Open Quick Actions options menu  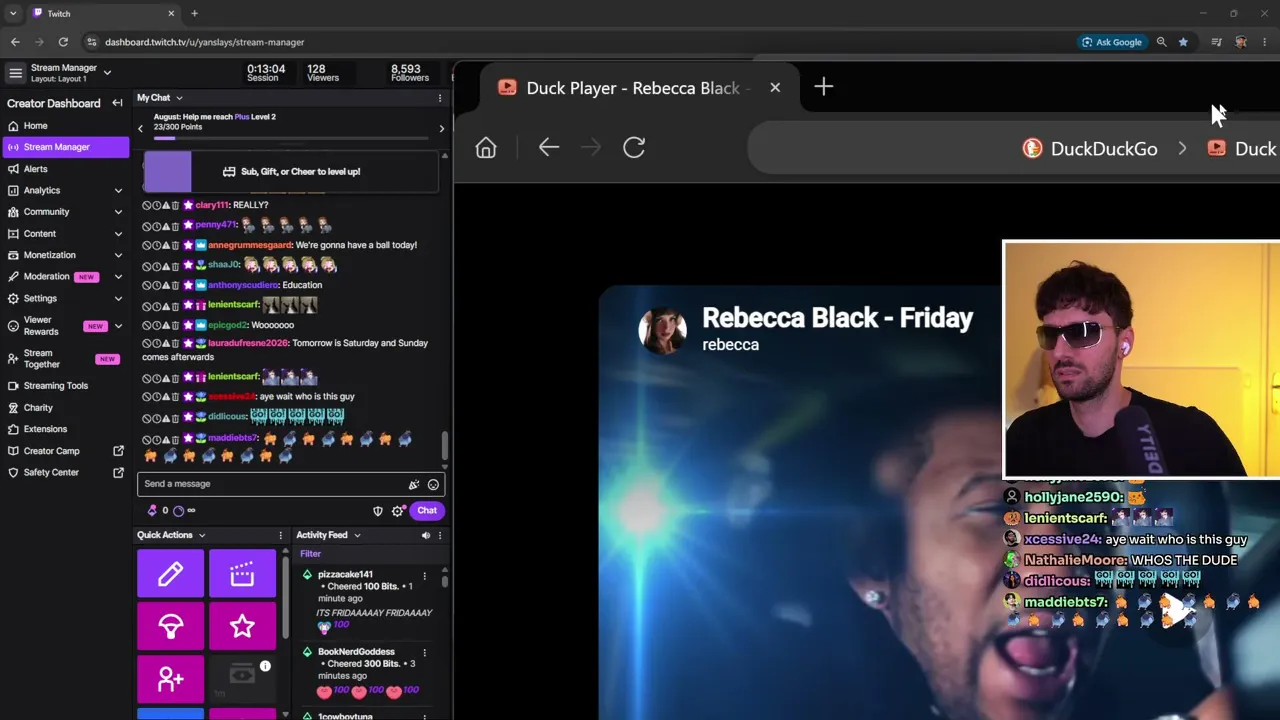coord(281,536)
